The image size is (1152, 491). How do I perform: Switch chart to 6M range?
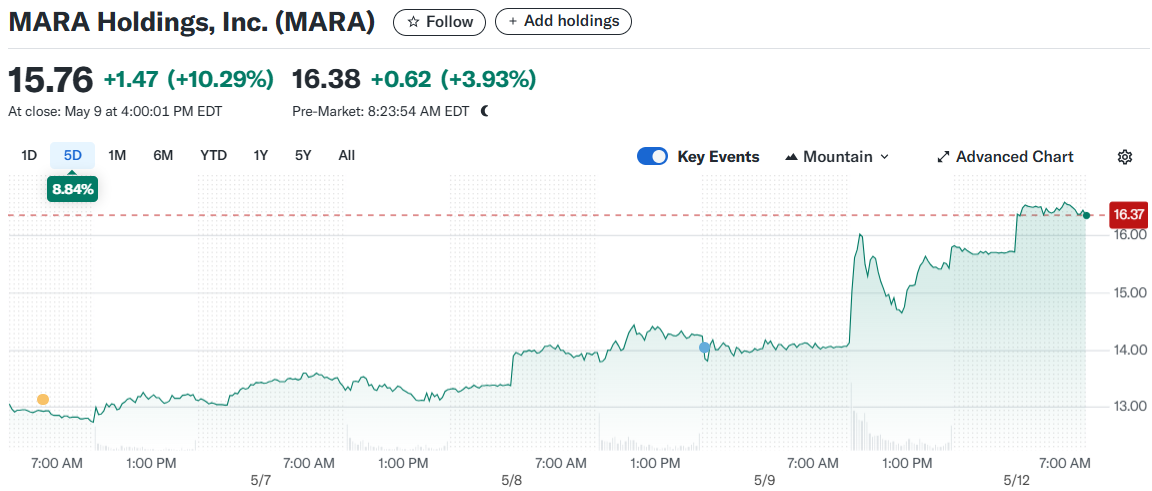coord(163,156)
